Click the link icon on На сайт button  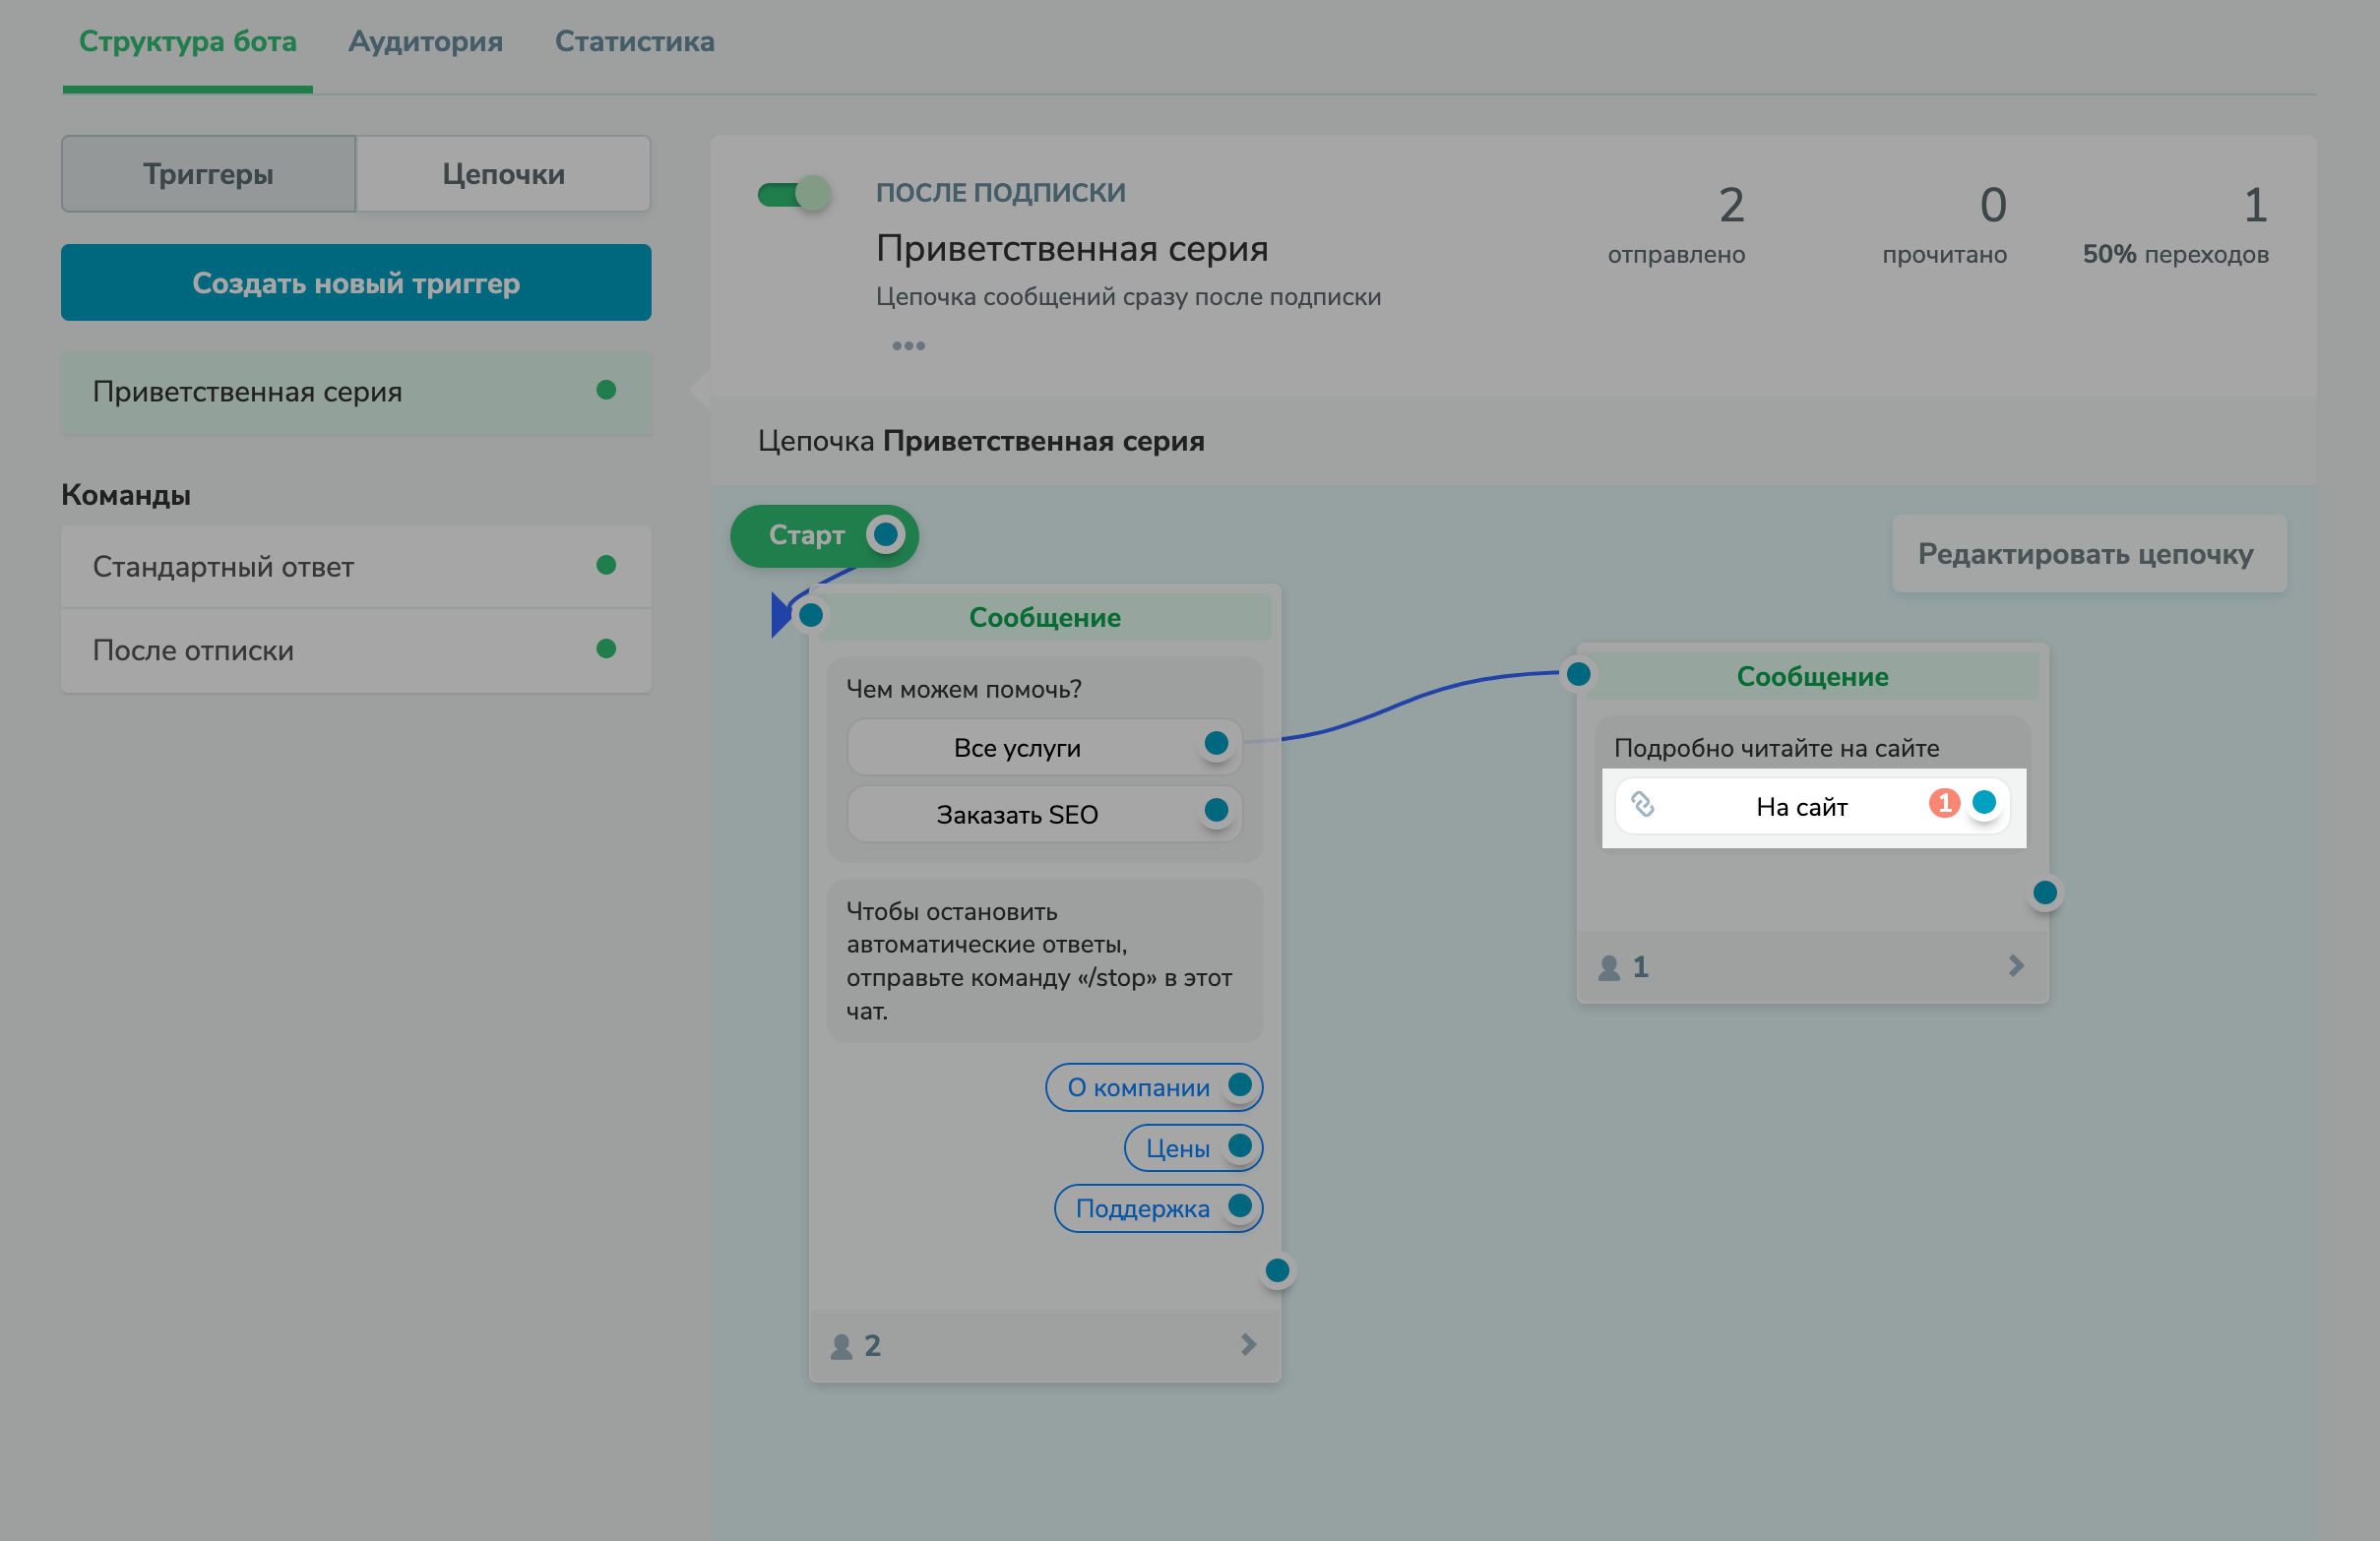point(1642,804)
